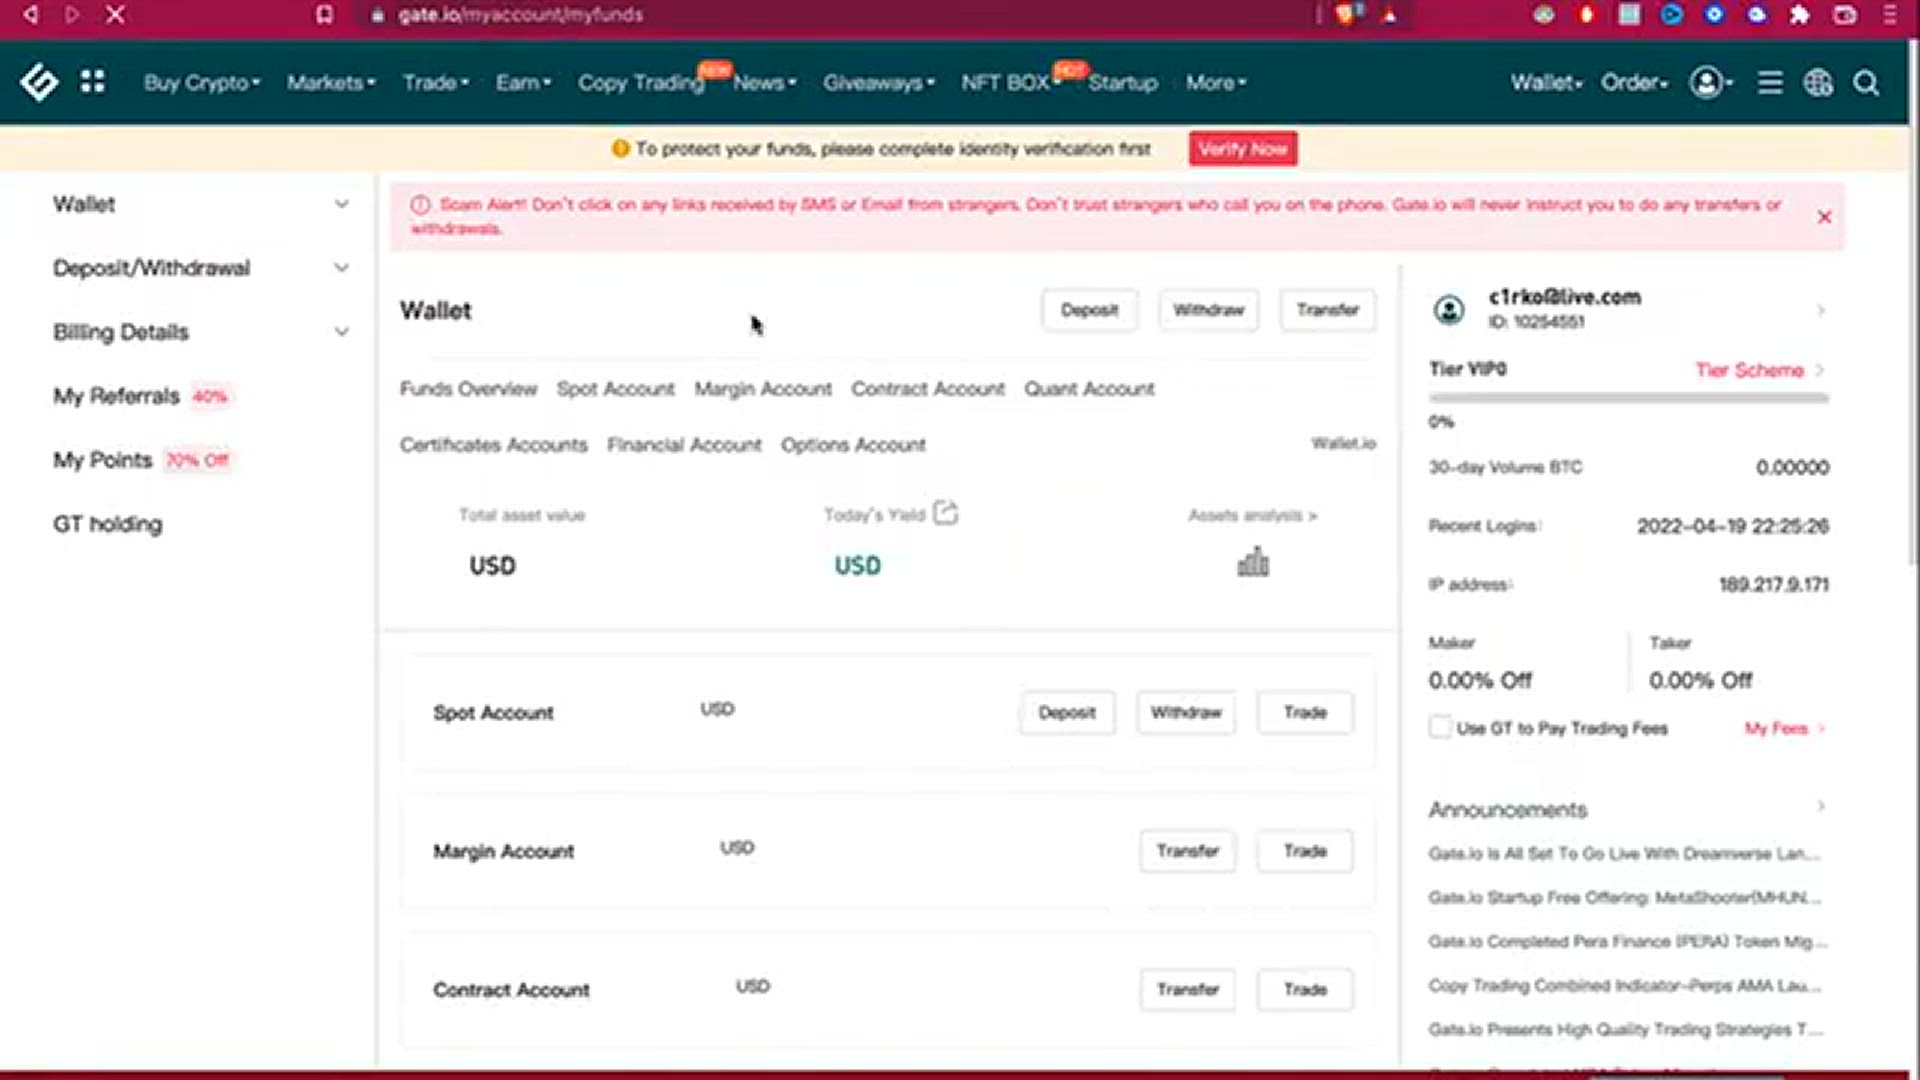Switch to Margin Account tab
The width and height of the screenshot is (1920, 1080).
[x=763, y=389]
